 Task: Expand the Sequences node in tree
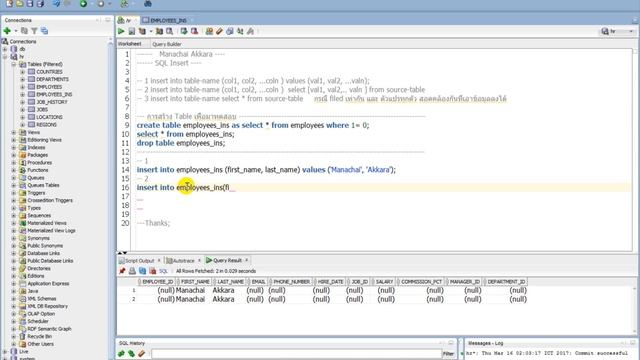tap(13, 216)
